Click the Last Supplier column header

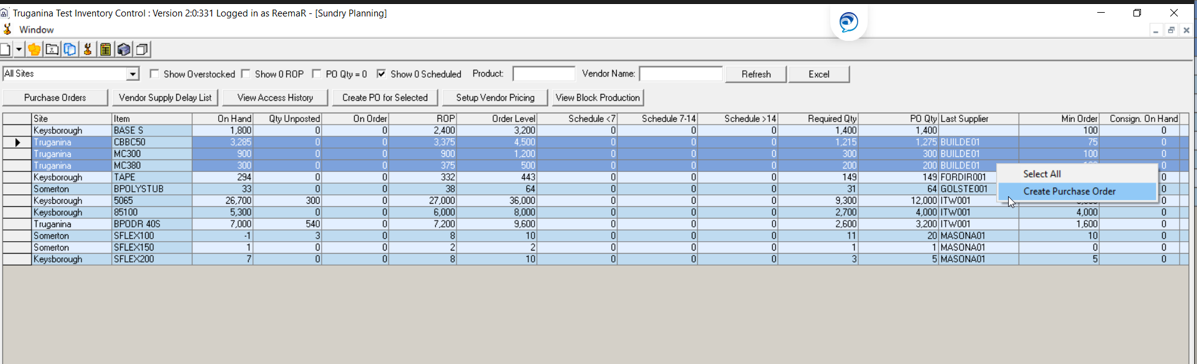coord(979,119)
